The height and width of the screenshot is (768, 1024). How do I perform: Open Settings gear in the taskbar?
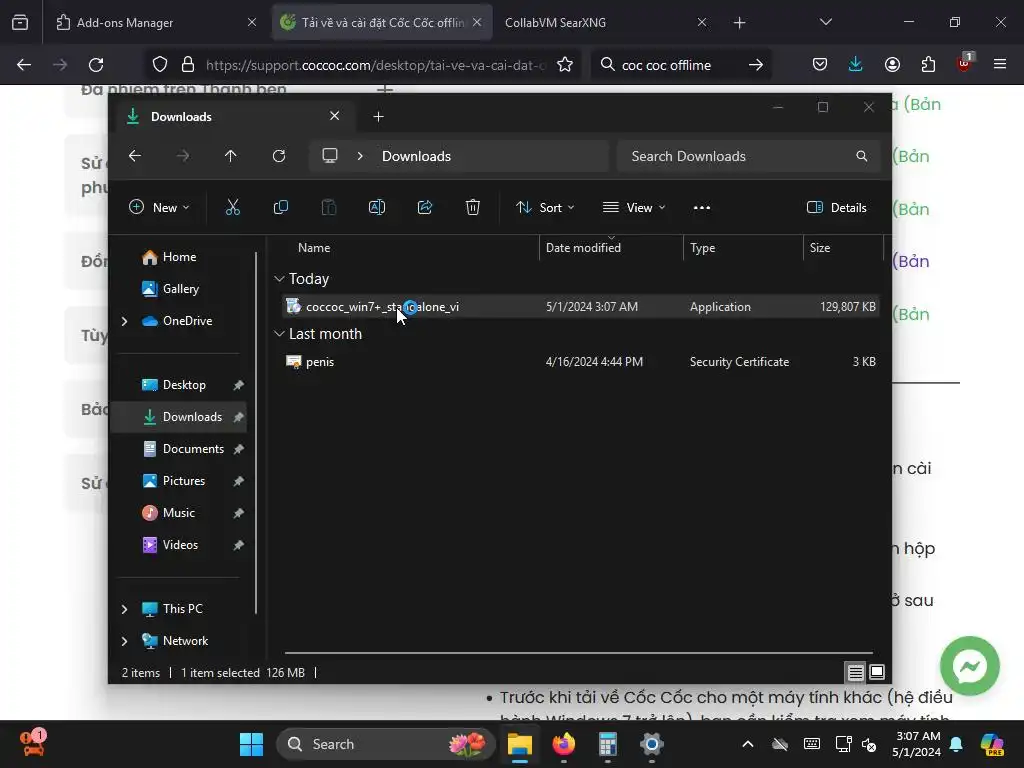pos(652,744)
